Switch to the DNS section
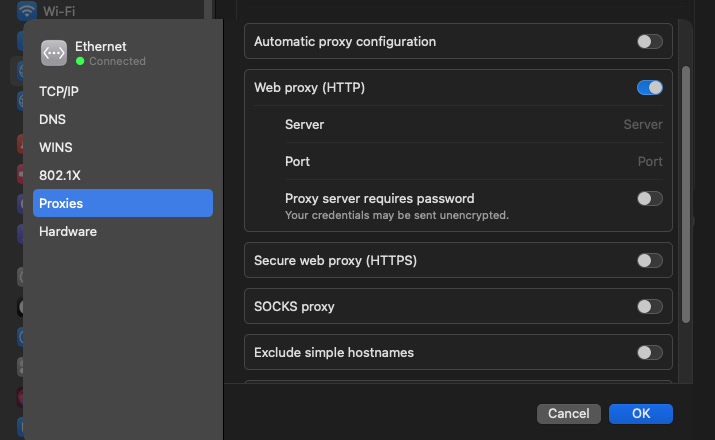The width and height of the screenshot is (715, 440). tap(123, 119)
